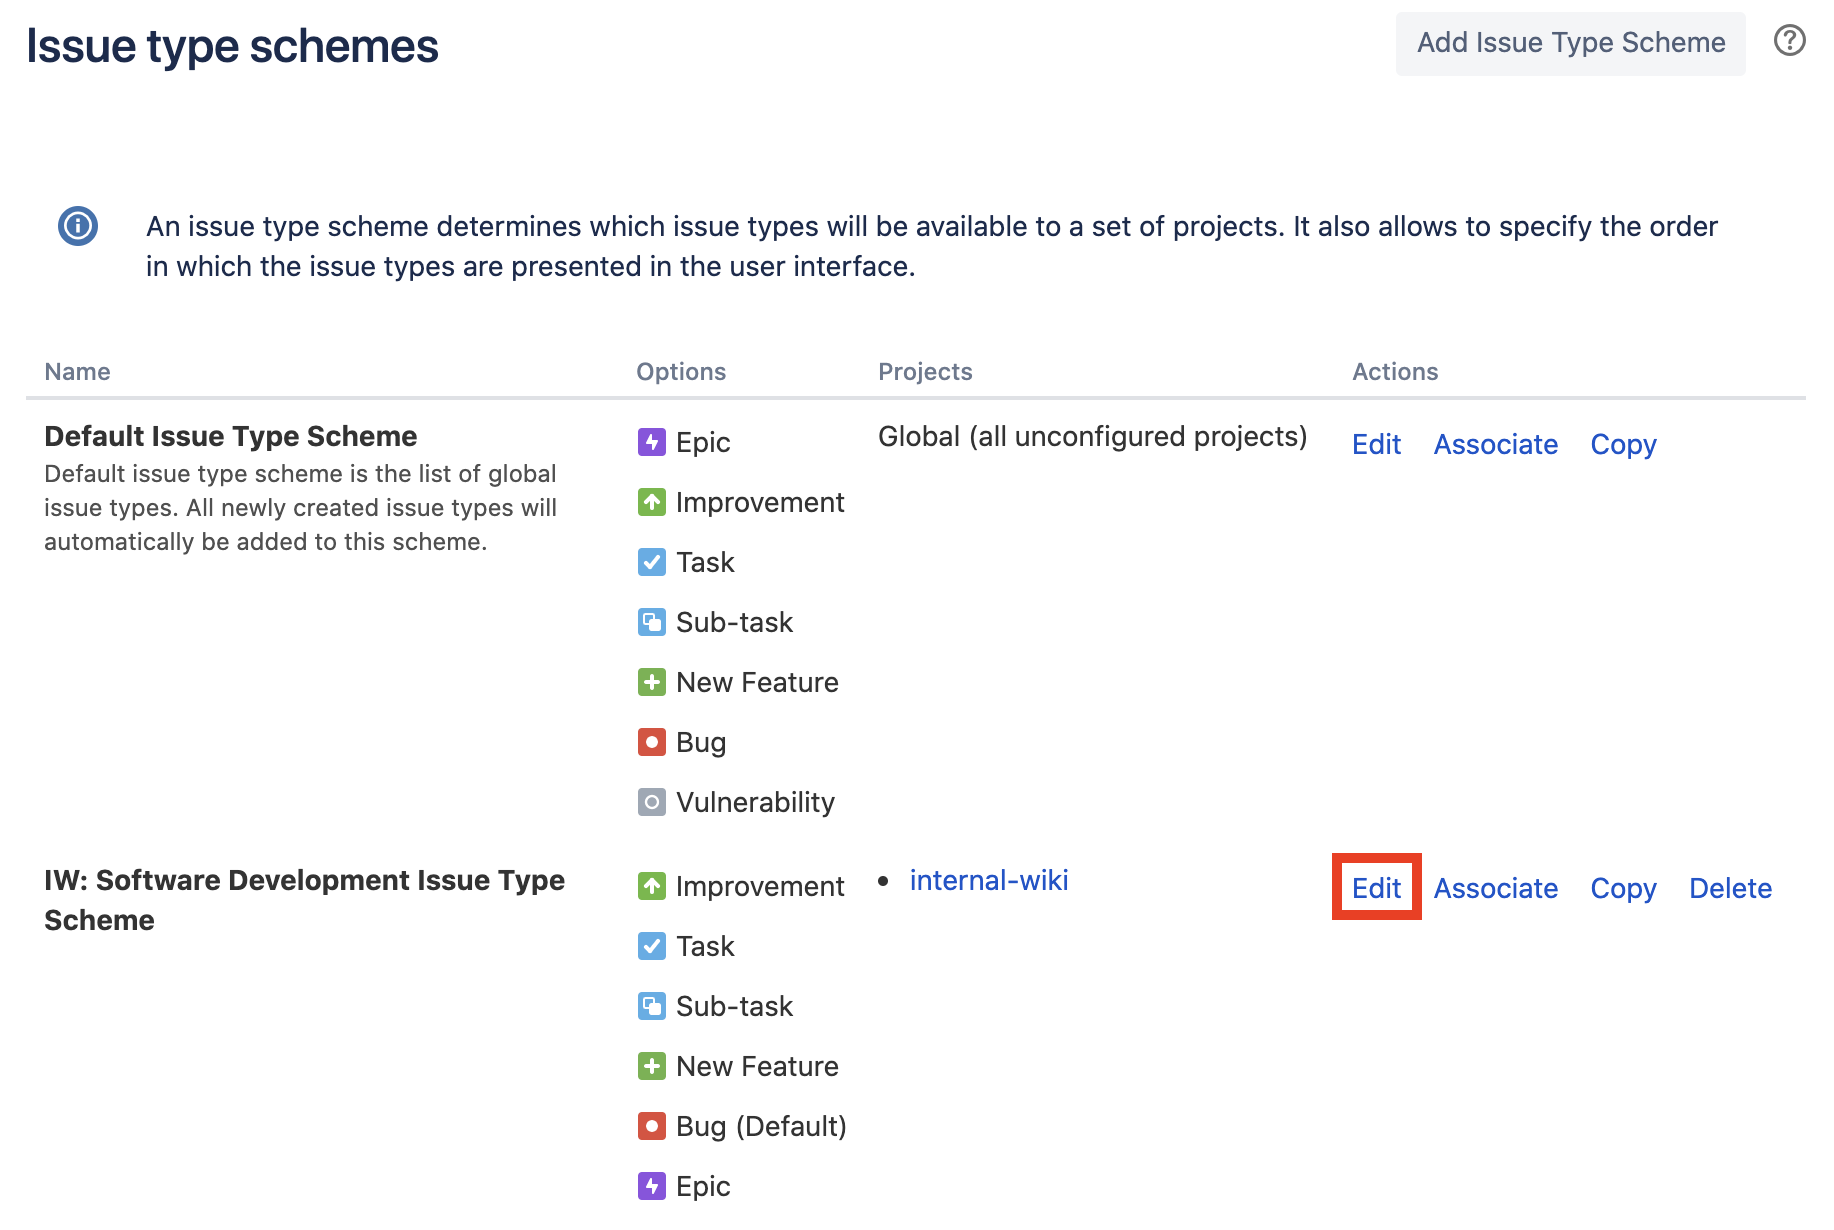Click the Bug (Default) icon in IW scheme

[x=652, y=1126]
